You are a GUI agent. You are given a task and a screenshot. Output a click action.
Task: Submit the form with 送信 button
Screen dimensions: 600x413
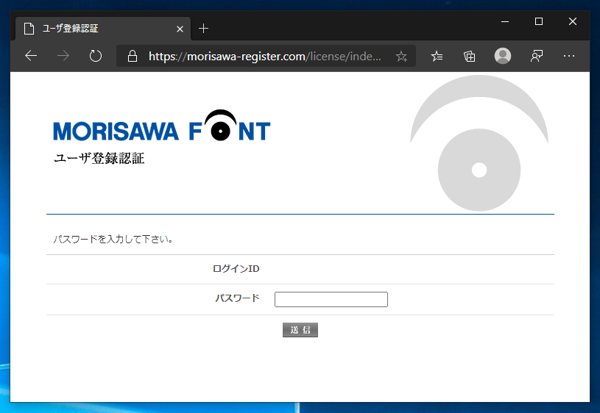300,330
